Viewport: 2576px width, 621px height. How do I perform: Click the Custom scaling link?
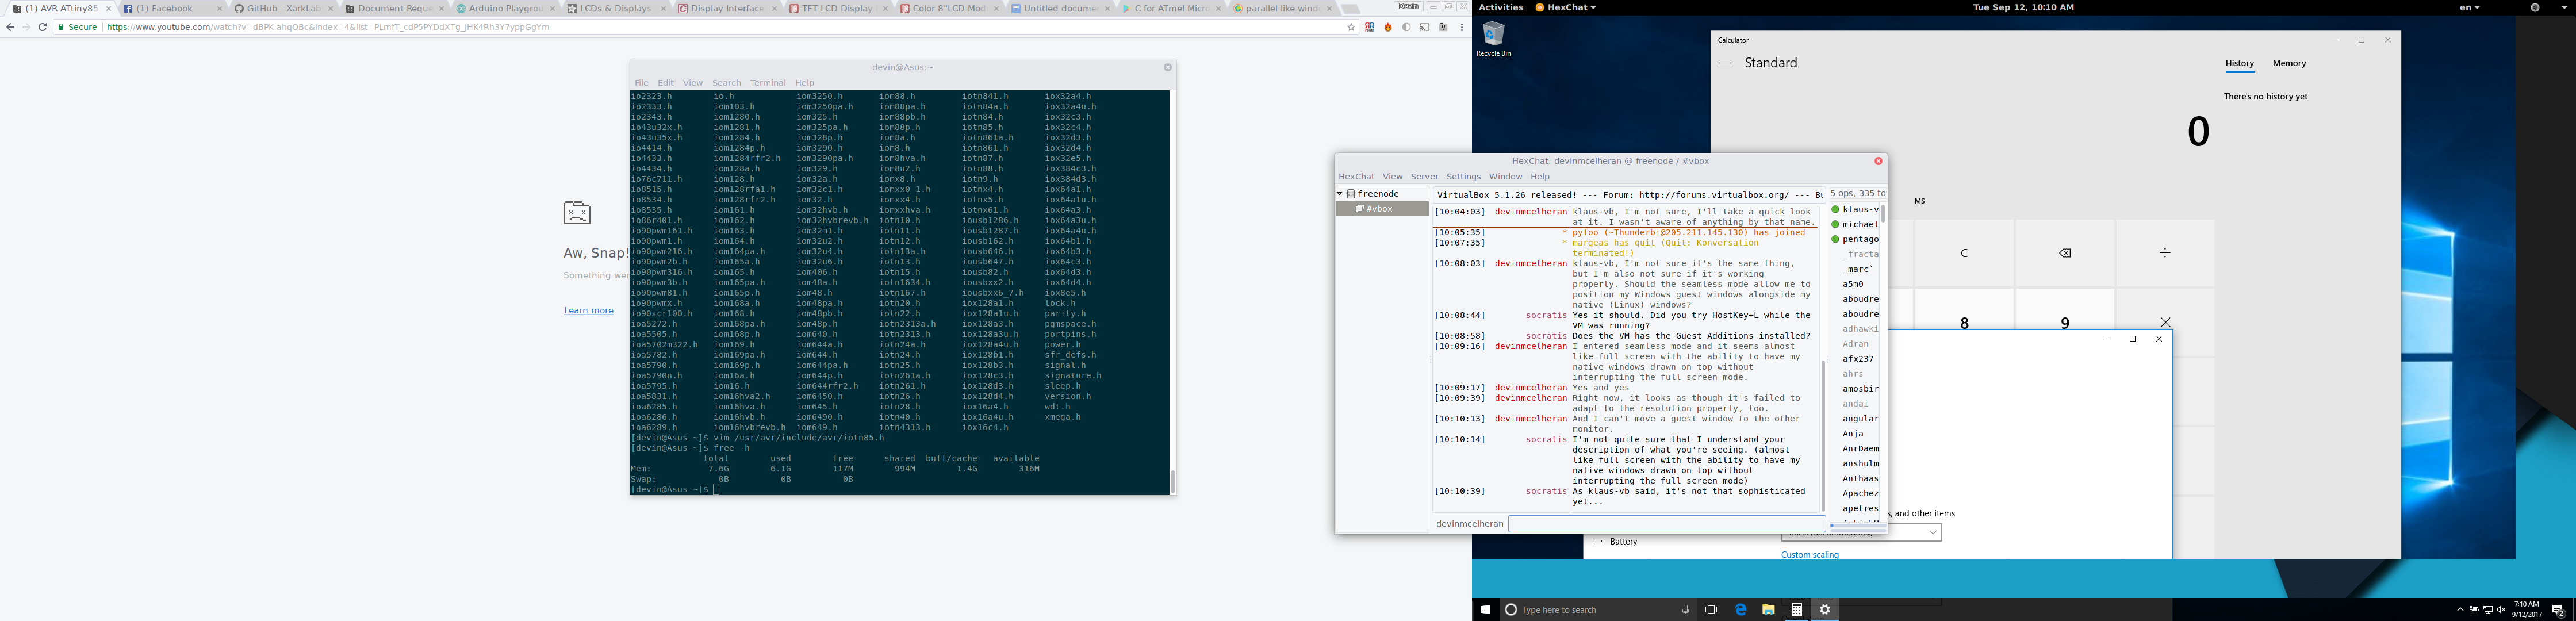click(1809, 555)
